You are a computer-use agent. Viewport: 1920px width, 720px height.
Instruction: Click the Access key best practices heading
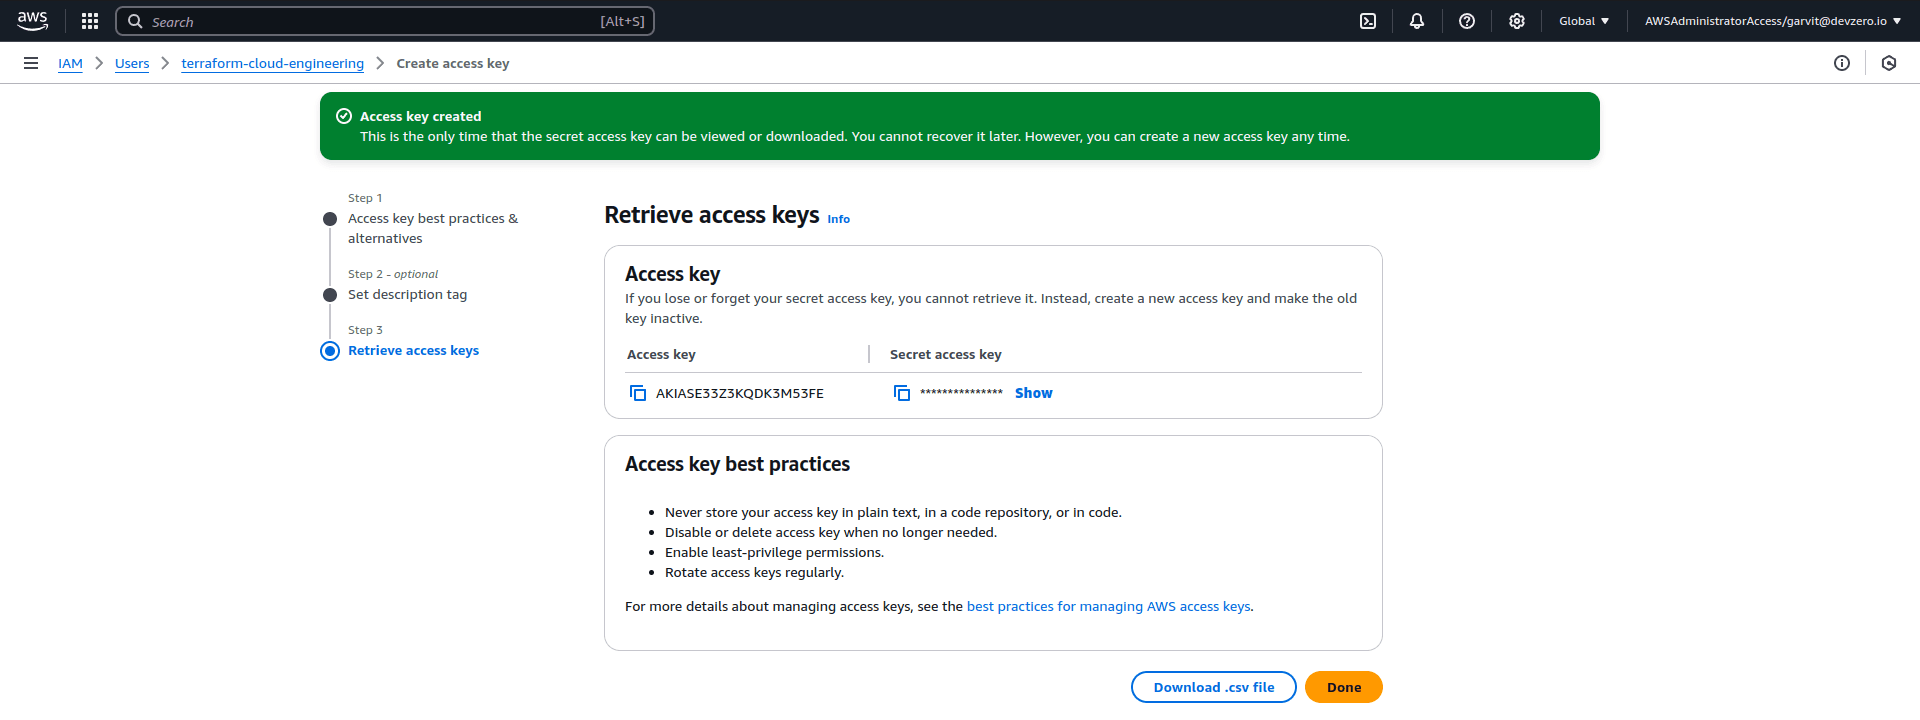737,464
